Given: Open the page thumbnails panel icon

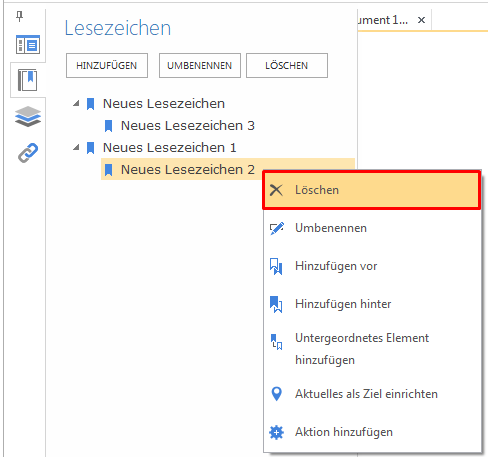Looking at the screenshot, I should (28, 44).
